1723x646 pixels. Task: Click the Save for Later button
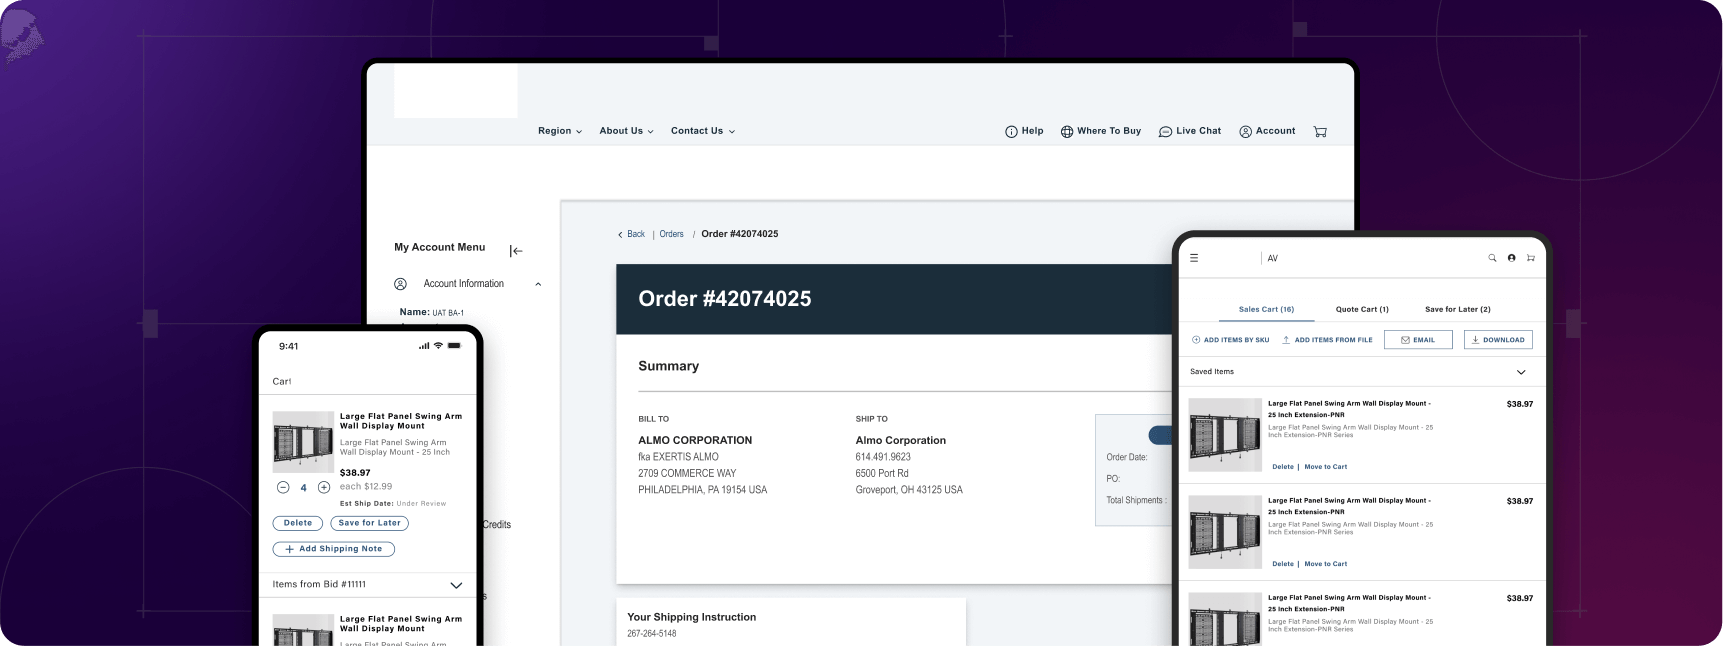coord(369,523)
